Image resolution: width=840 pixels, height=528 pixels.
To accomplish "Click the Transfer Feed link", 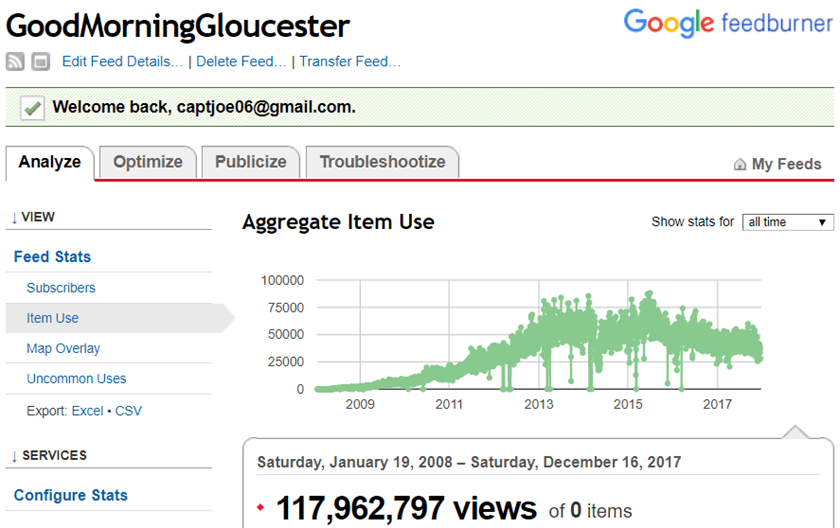I will (349, 62).
